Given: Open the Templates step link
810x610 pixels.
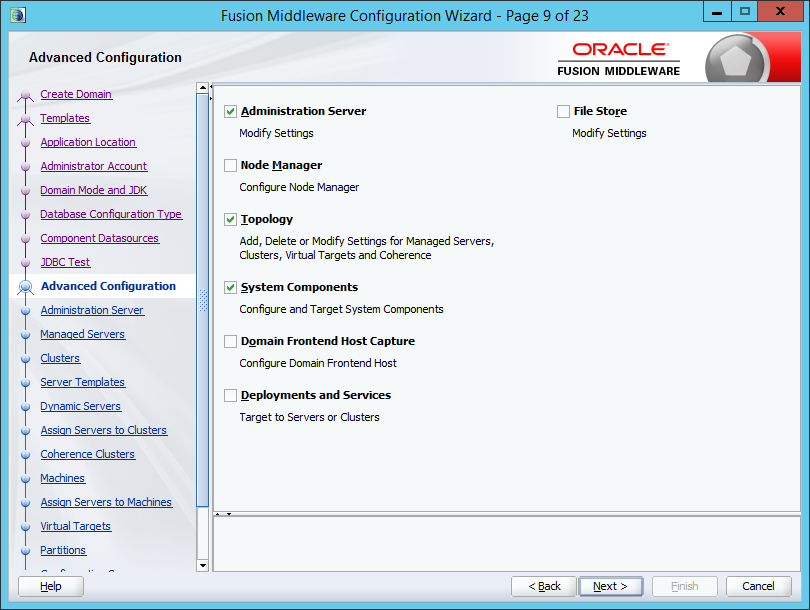Looking at the screenshot, I should [x=65, y=118].
